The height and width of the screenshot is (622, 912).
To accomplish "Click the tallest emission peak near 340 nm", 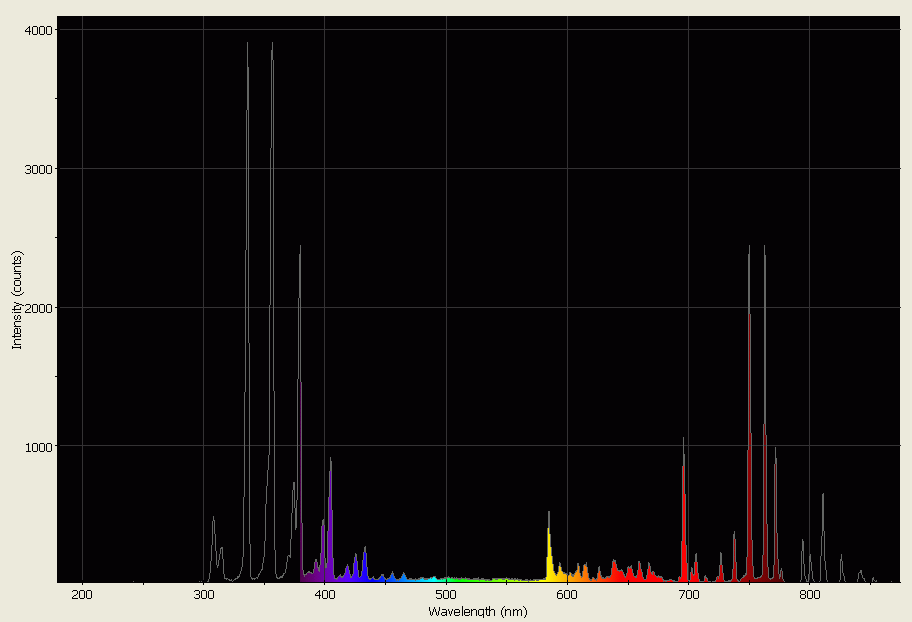I will [250, 50].
